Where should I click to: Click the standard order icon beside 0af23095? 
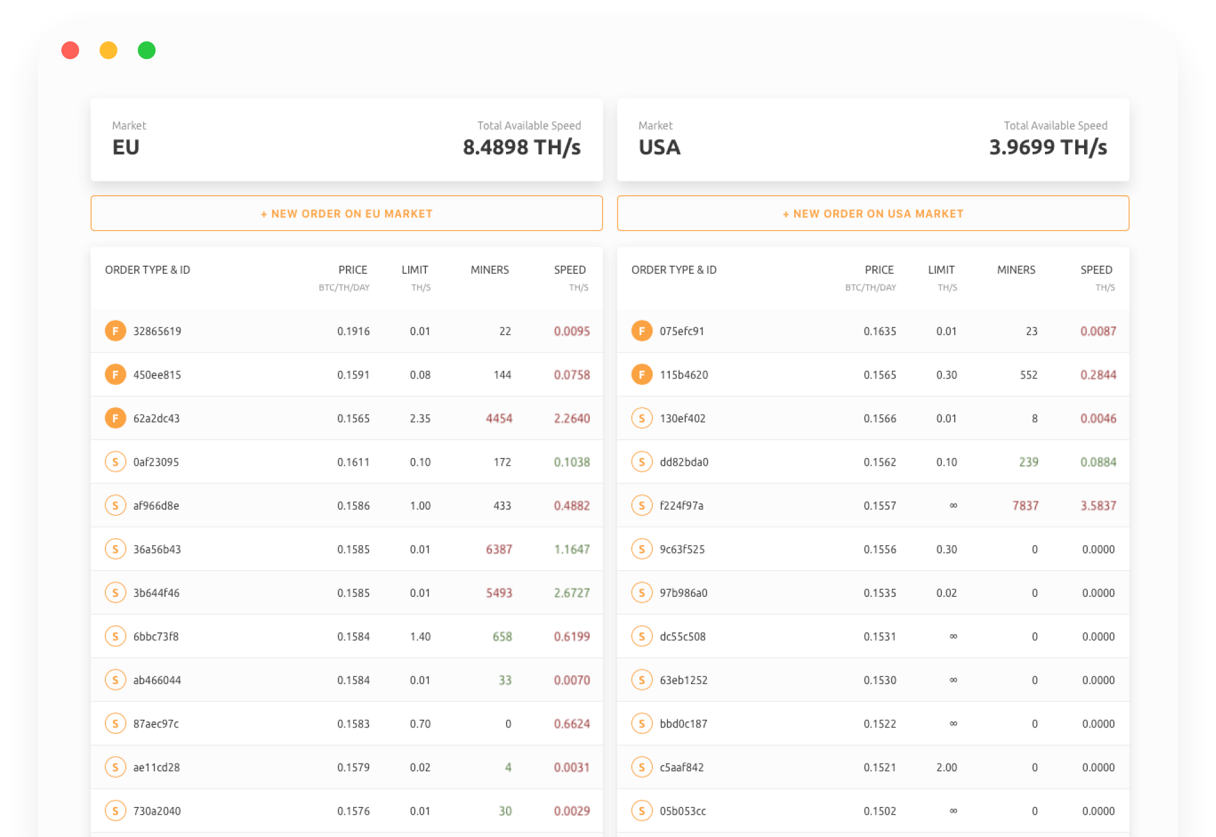(115, 461)
